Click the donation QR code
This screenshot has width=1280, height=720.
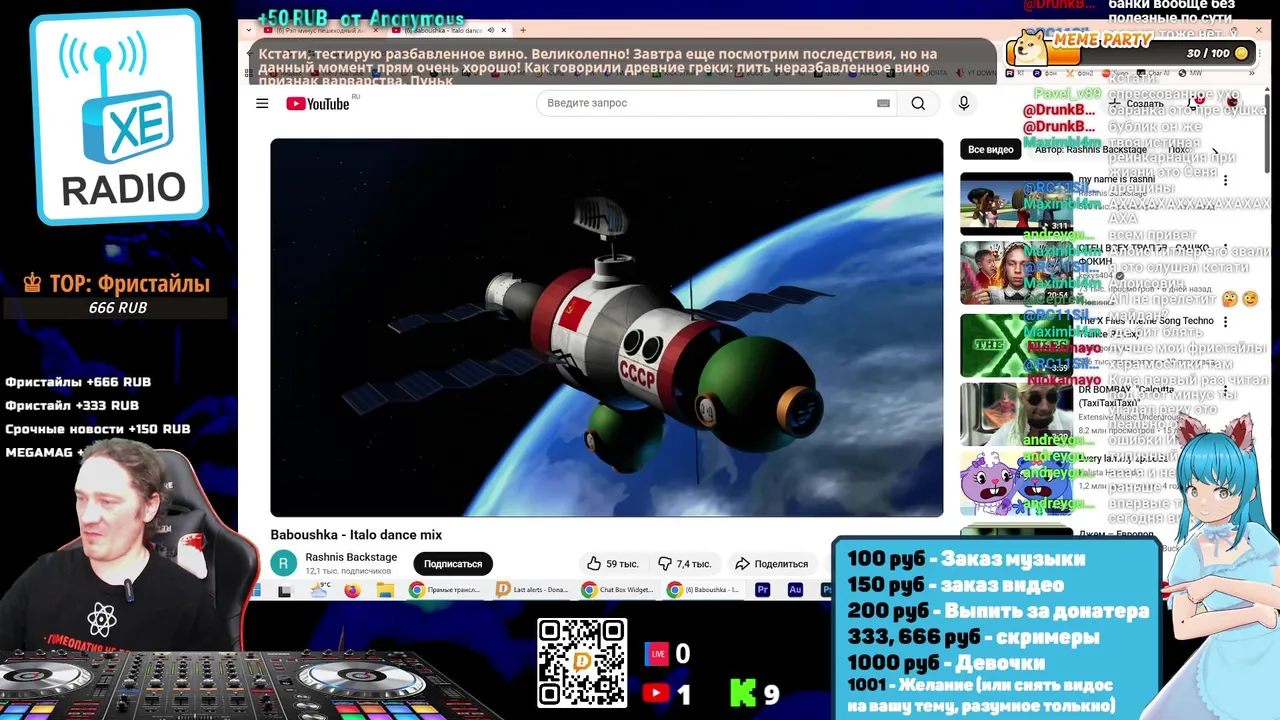(582, 663)
